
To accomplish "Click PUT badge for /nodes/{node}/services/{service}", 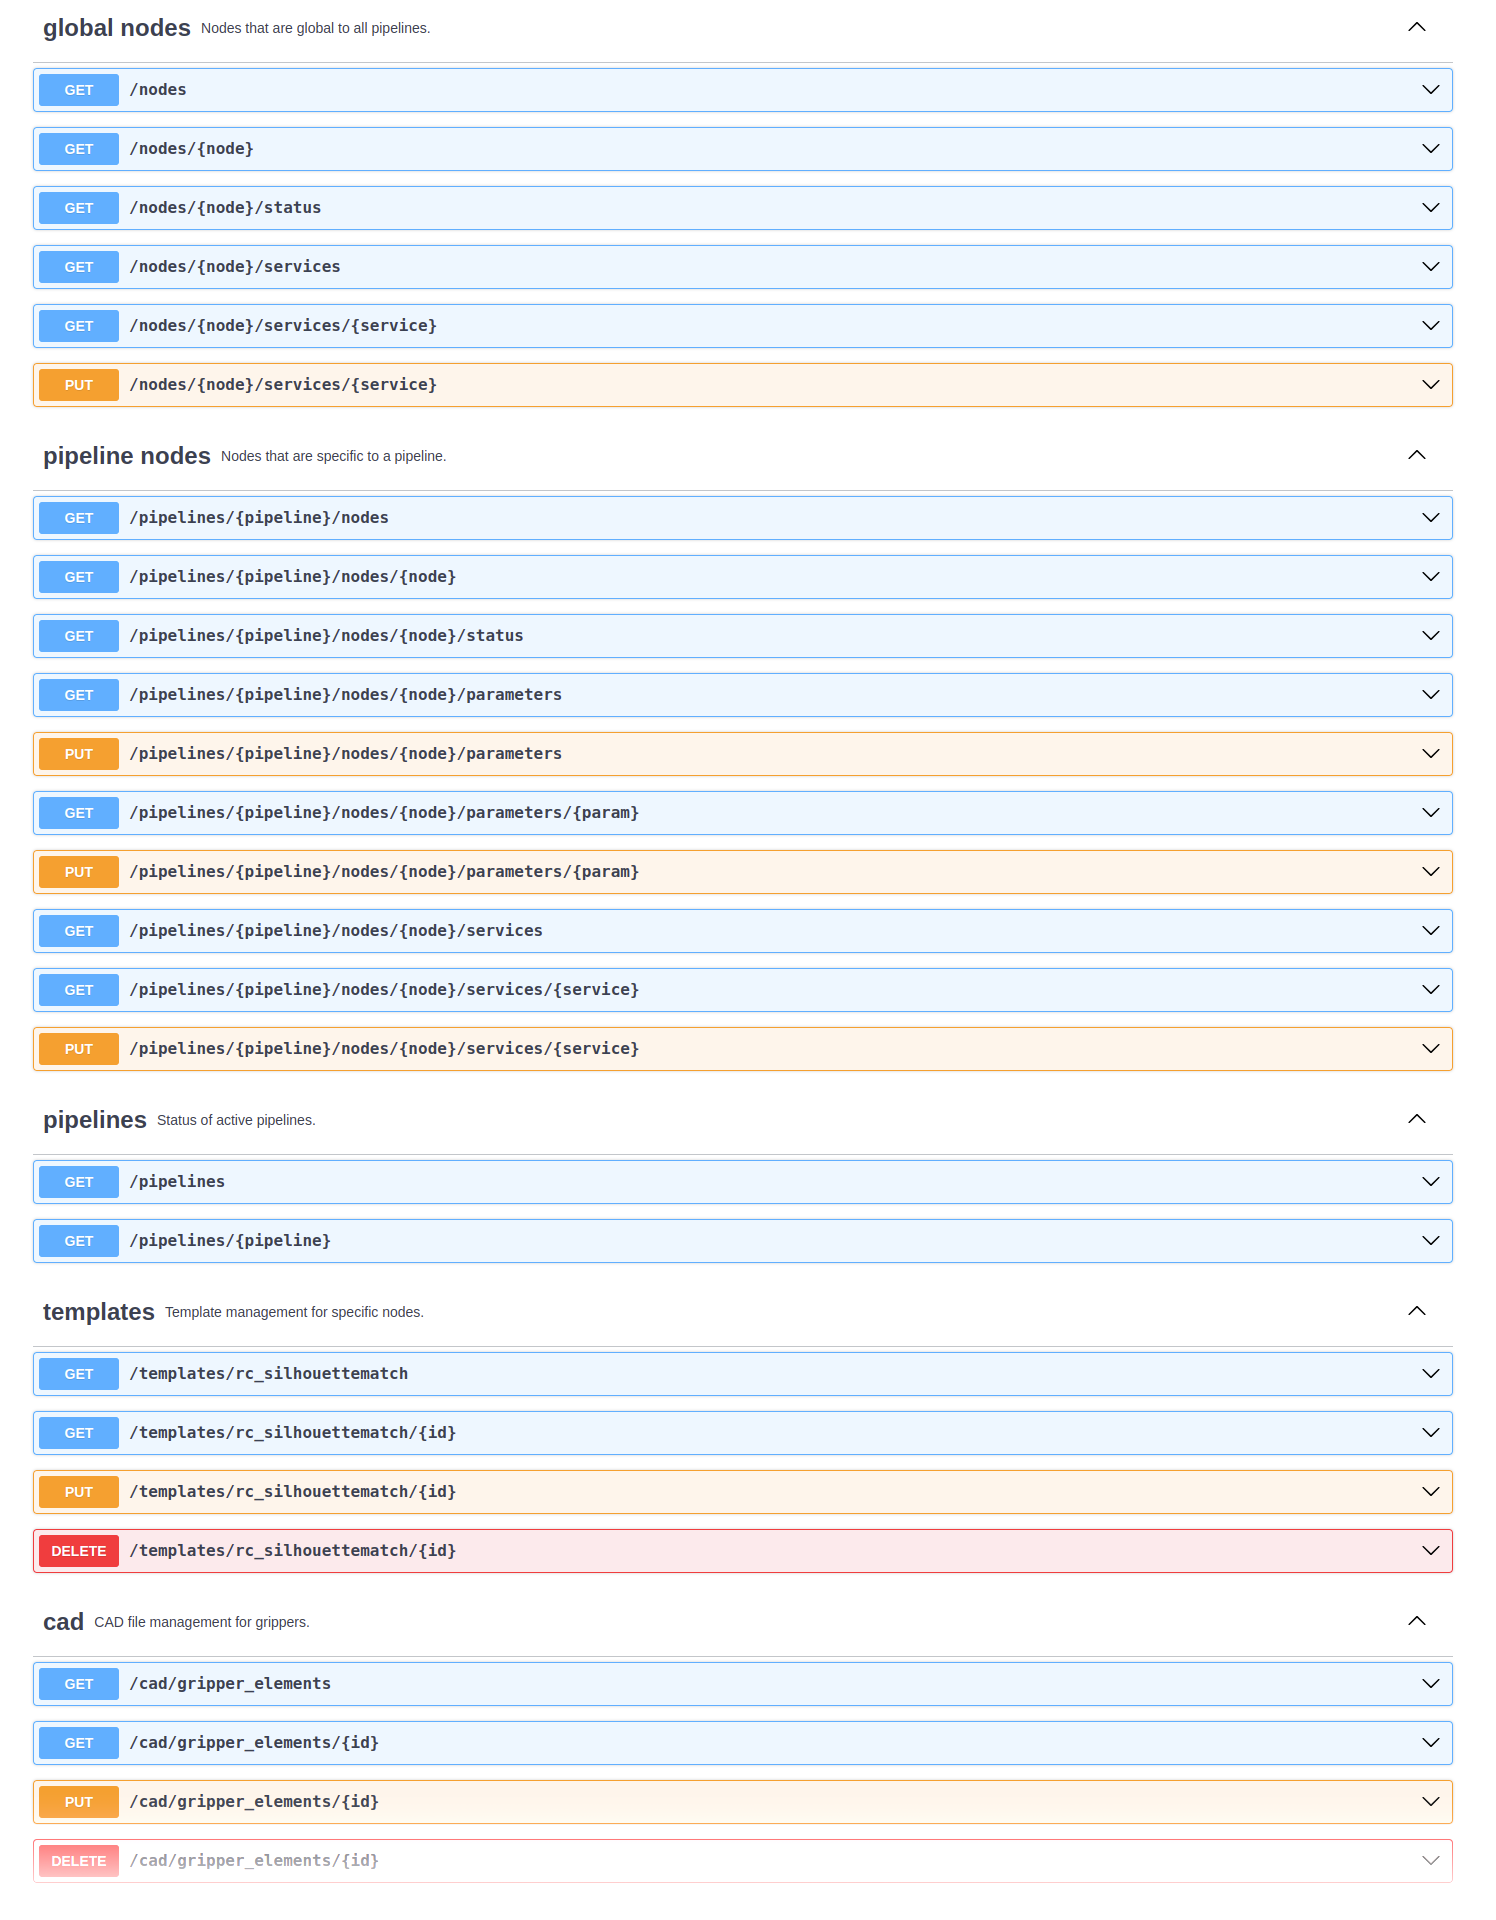I will point(79,385).
